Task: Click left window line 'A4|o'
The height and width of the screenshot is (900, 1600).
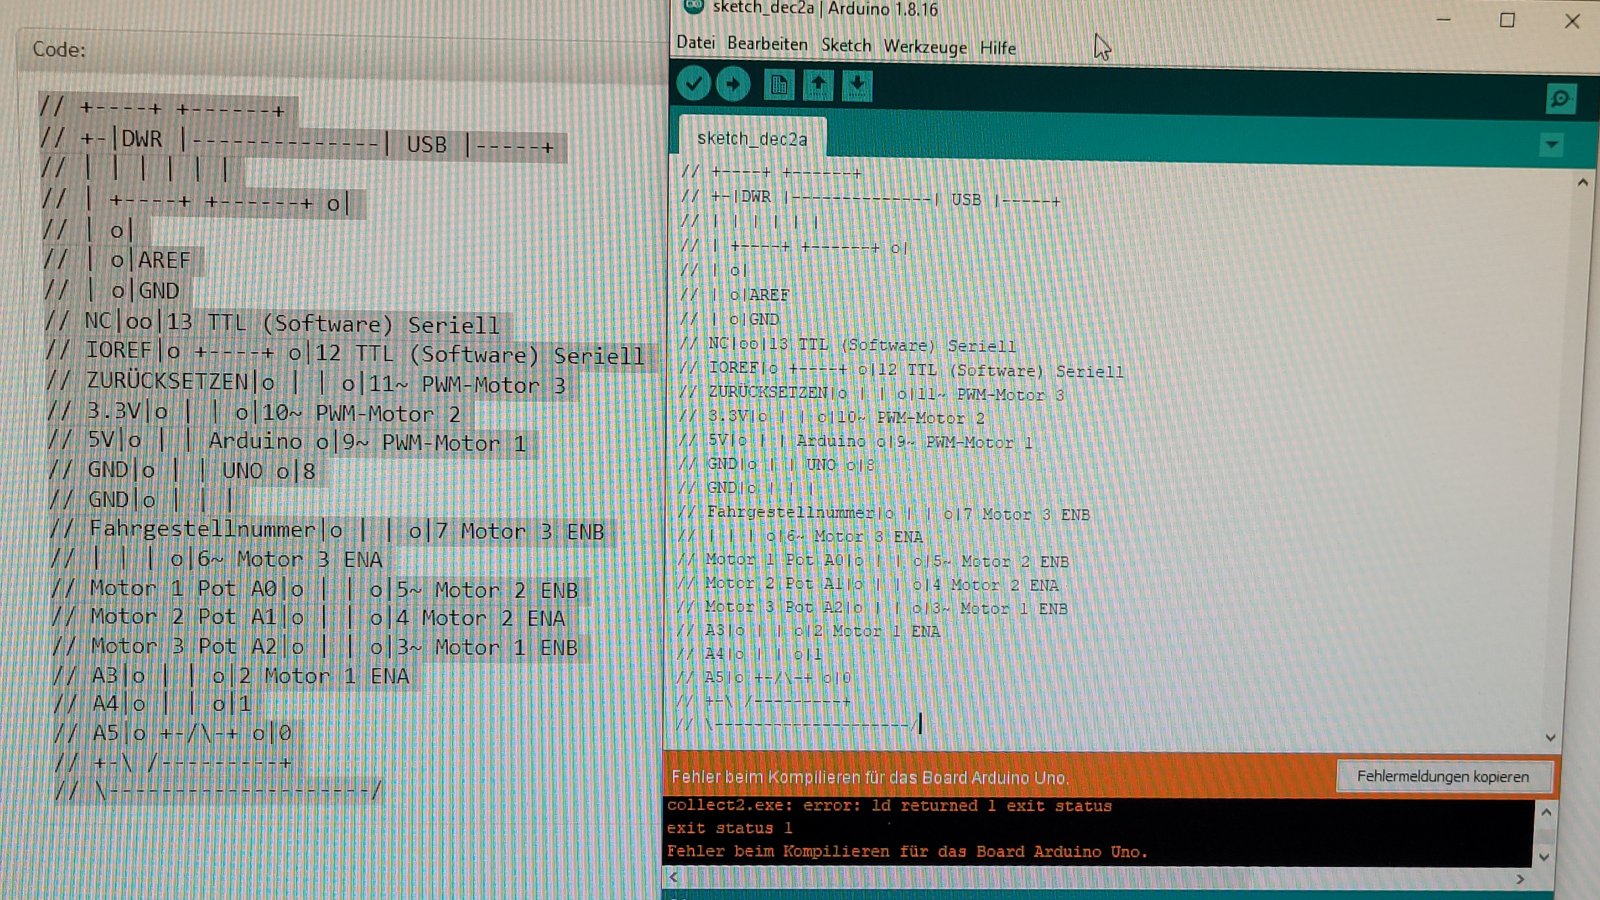Action: tap(152, 703)
